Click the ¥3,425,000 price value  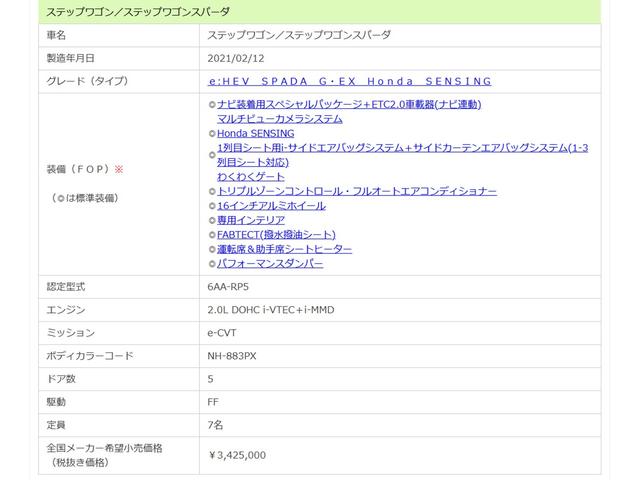237,454
